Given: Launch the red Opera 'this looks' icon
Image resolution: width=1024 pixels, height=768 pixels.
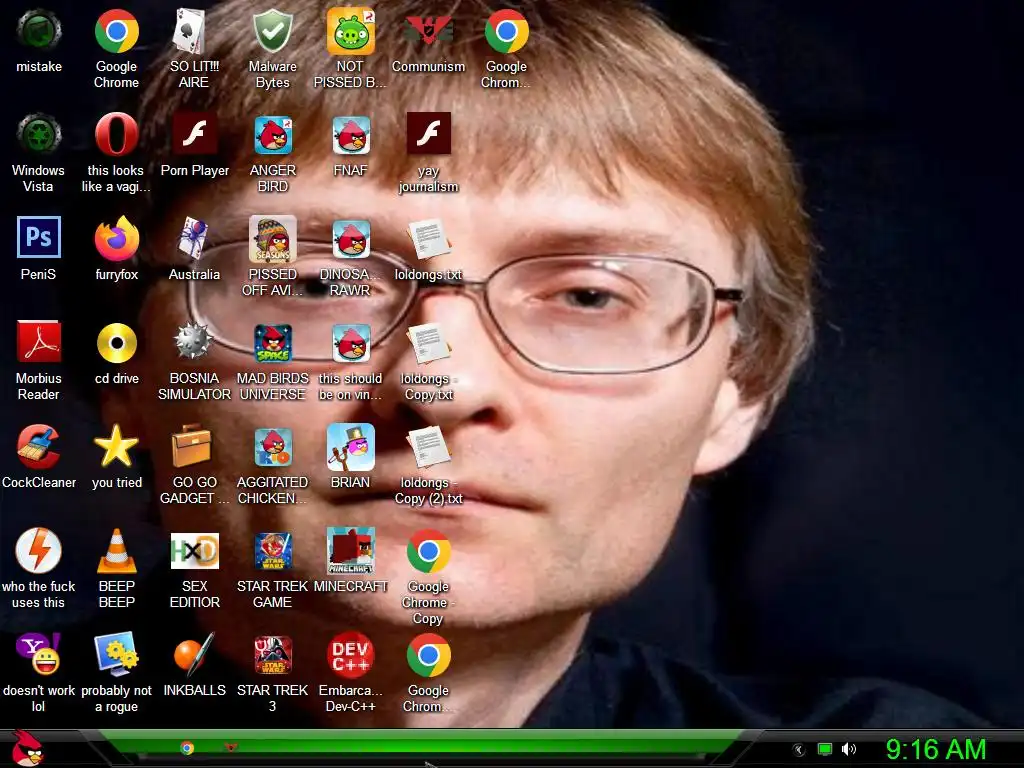Looking at the screenshot, I should click(x=116, y=135).
